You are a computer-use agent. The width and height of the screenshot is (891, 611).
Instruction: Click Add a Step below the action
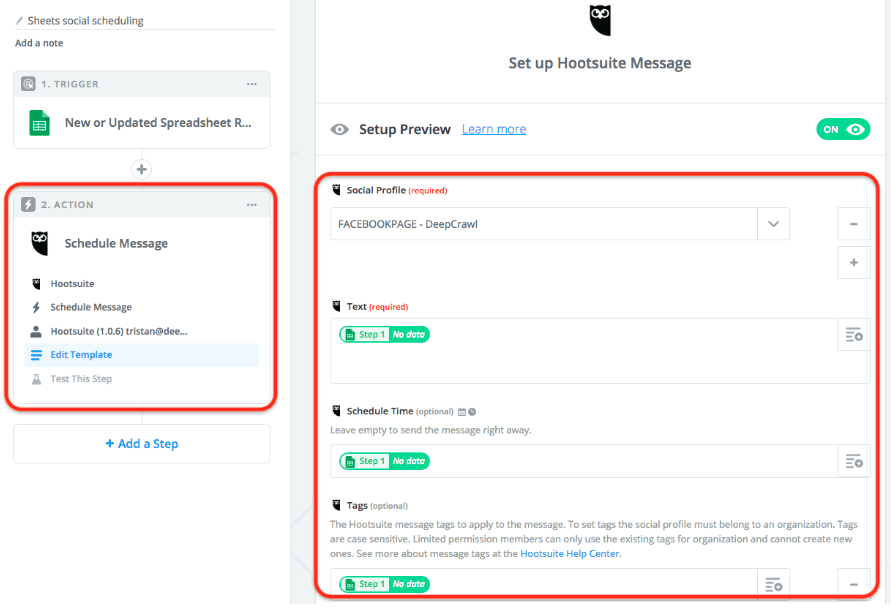tap(141, 444)
